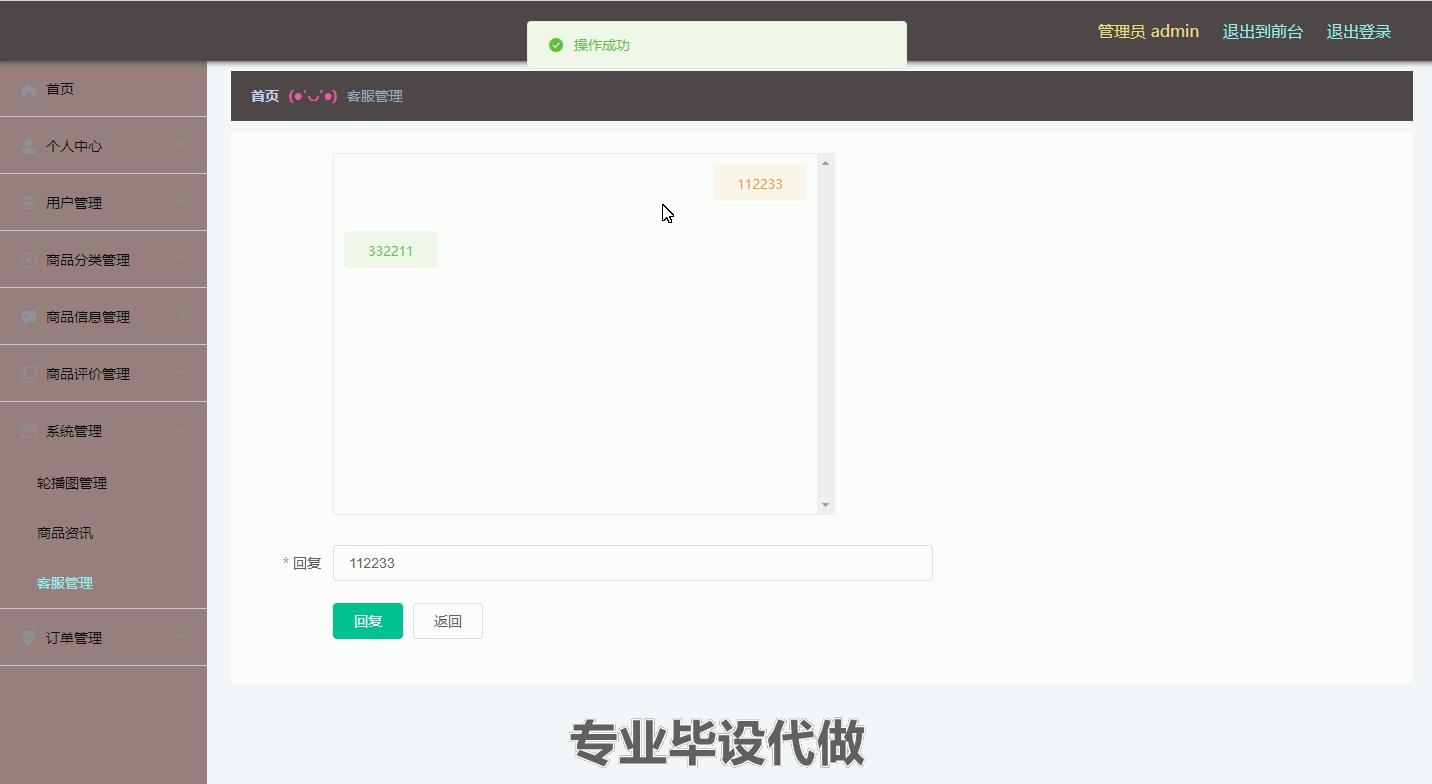Image resolution: width=1432 pixels, height=784 pixels.
Task: Select the 客服管理 submenu item
Action: [x=65, y=583]
